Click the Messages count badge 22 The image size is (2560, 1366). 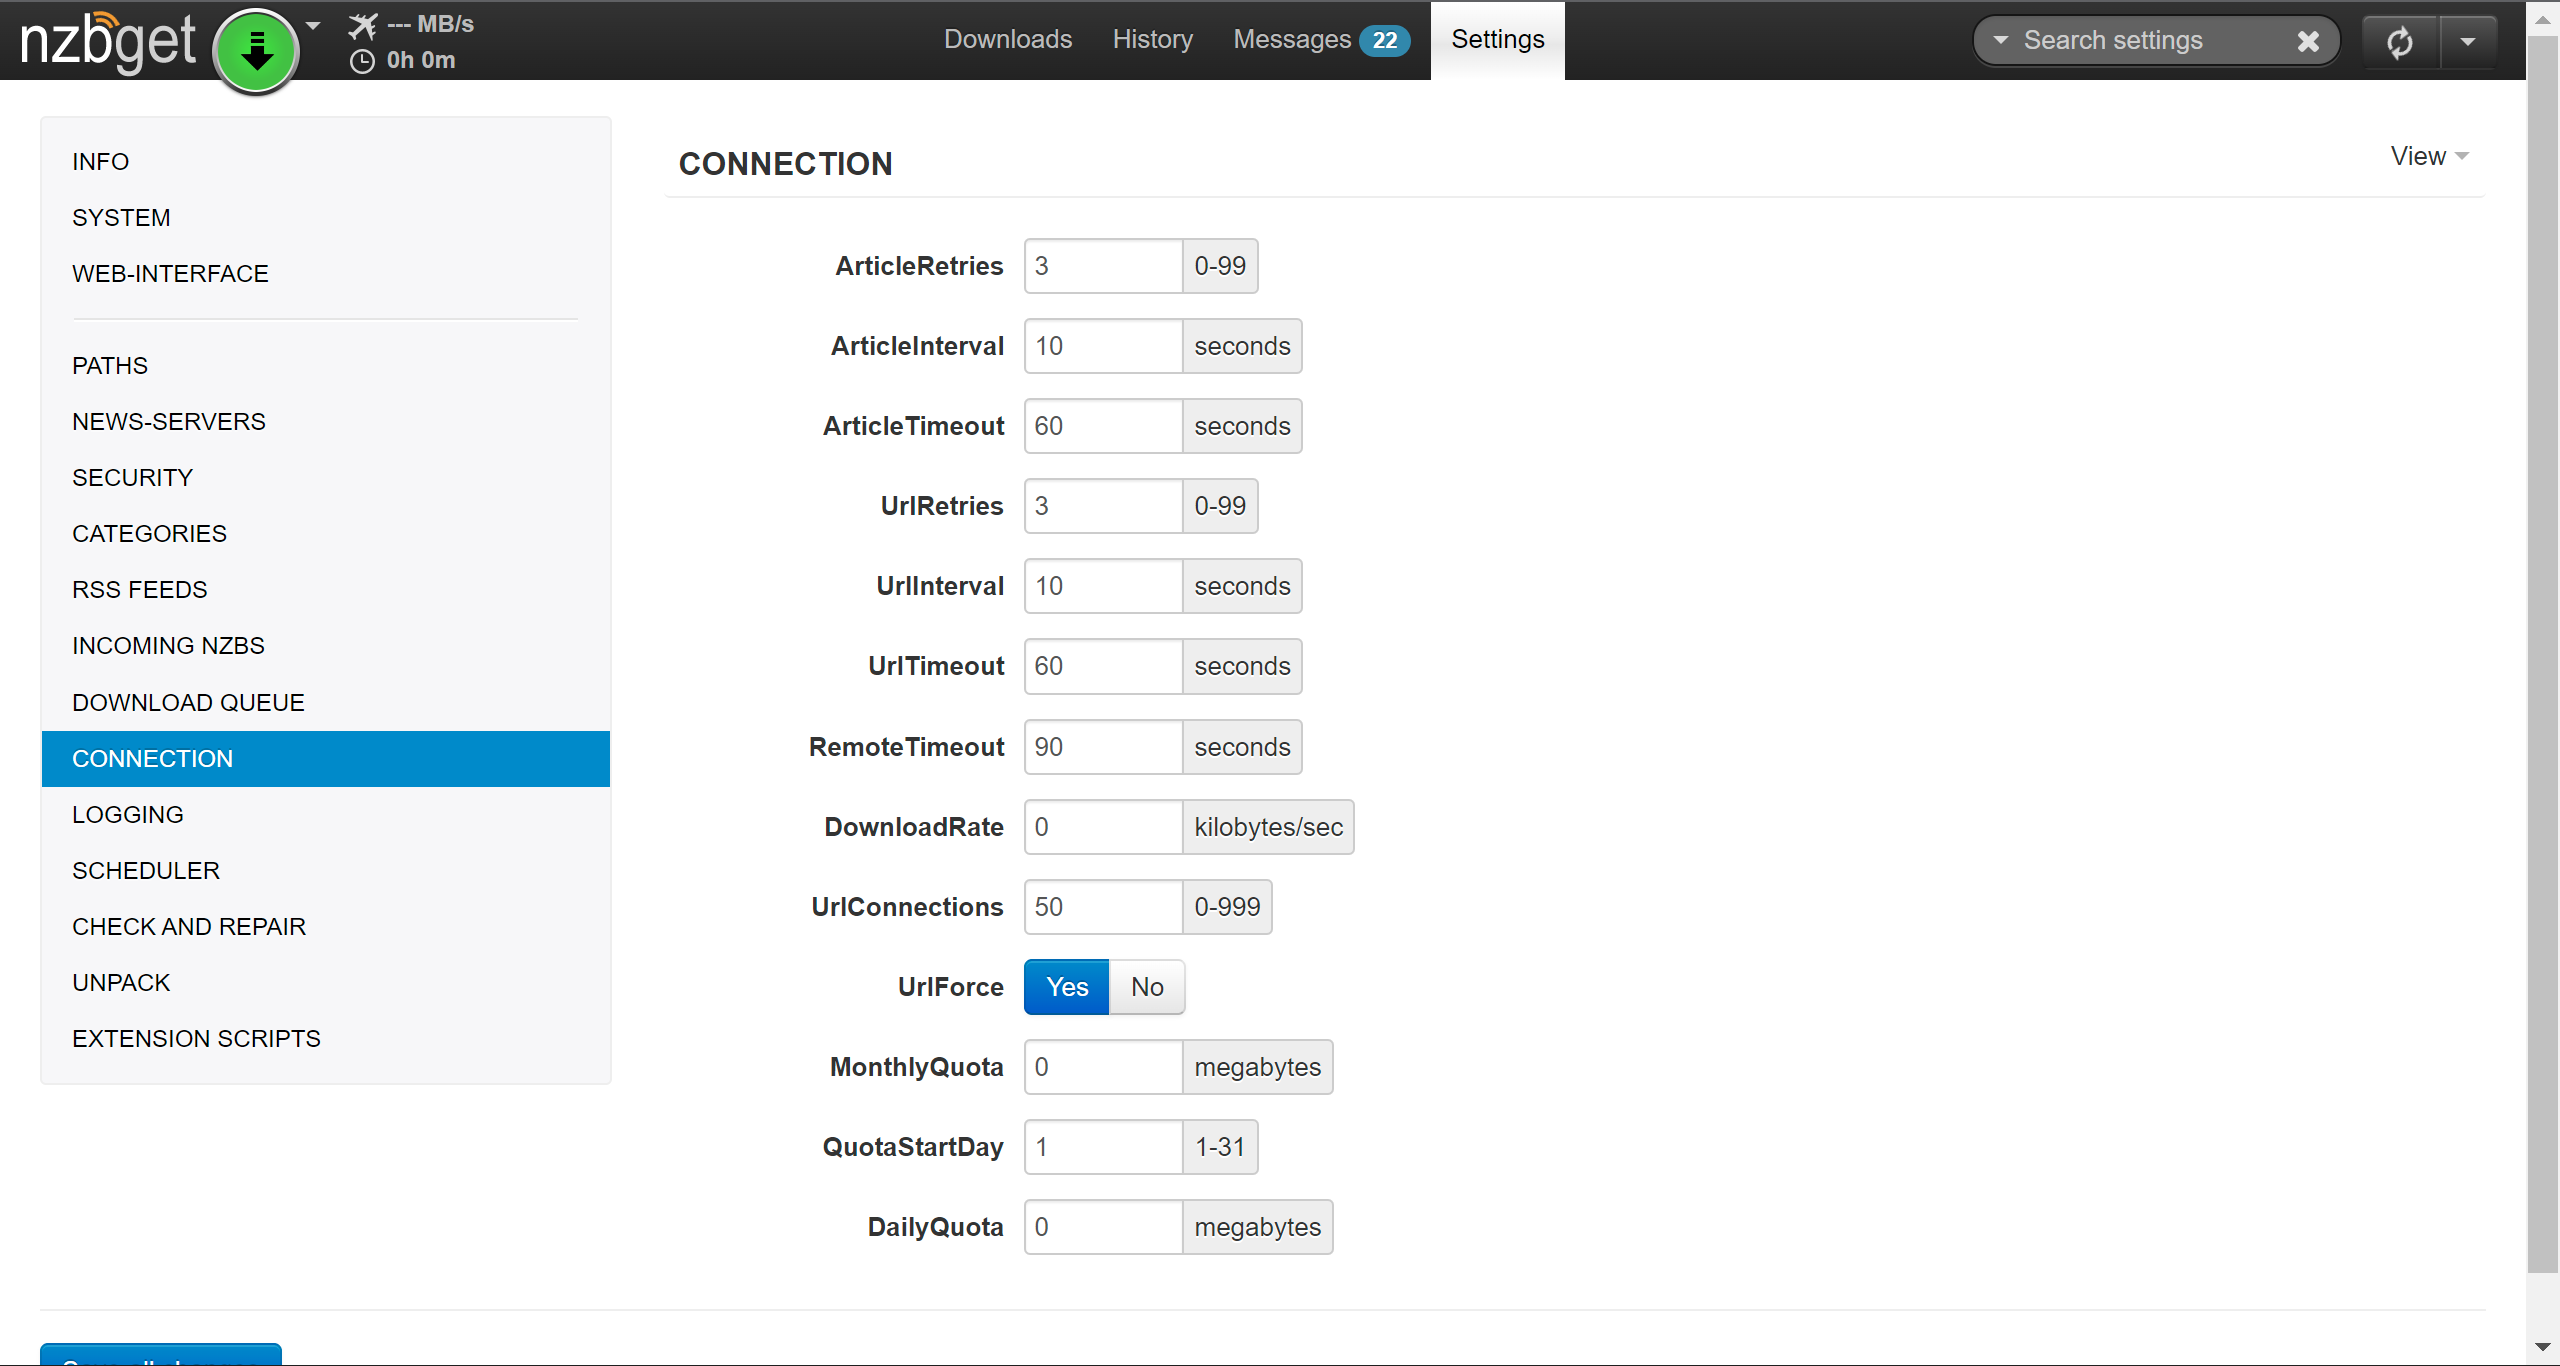click(1384, 40)
